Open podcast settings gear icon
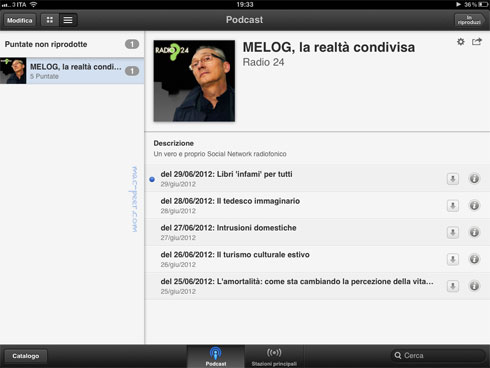 (461, 42)
